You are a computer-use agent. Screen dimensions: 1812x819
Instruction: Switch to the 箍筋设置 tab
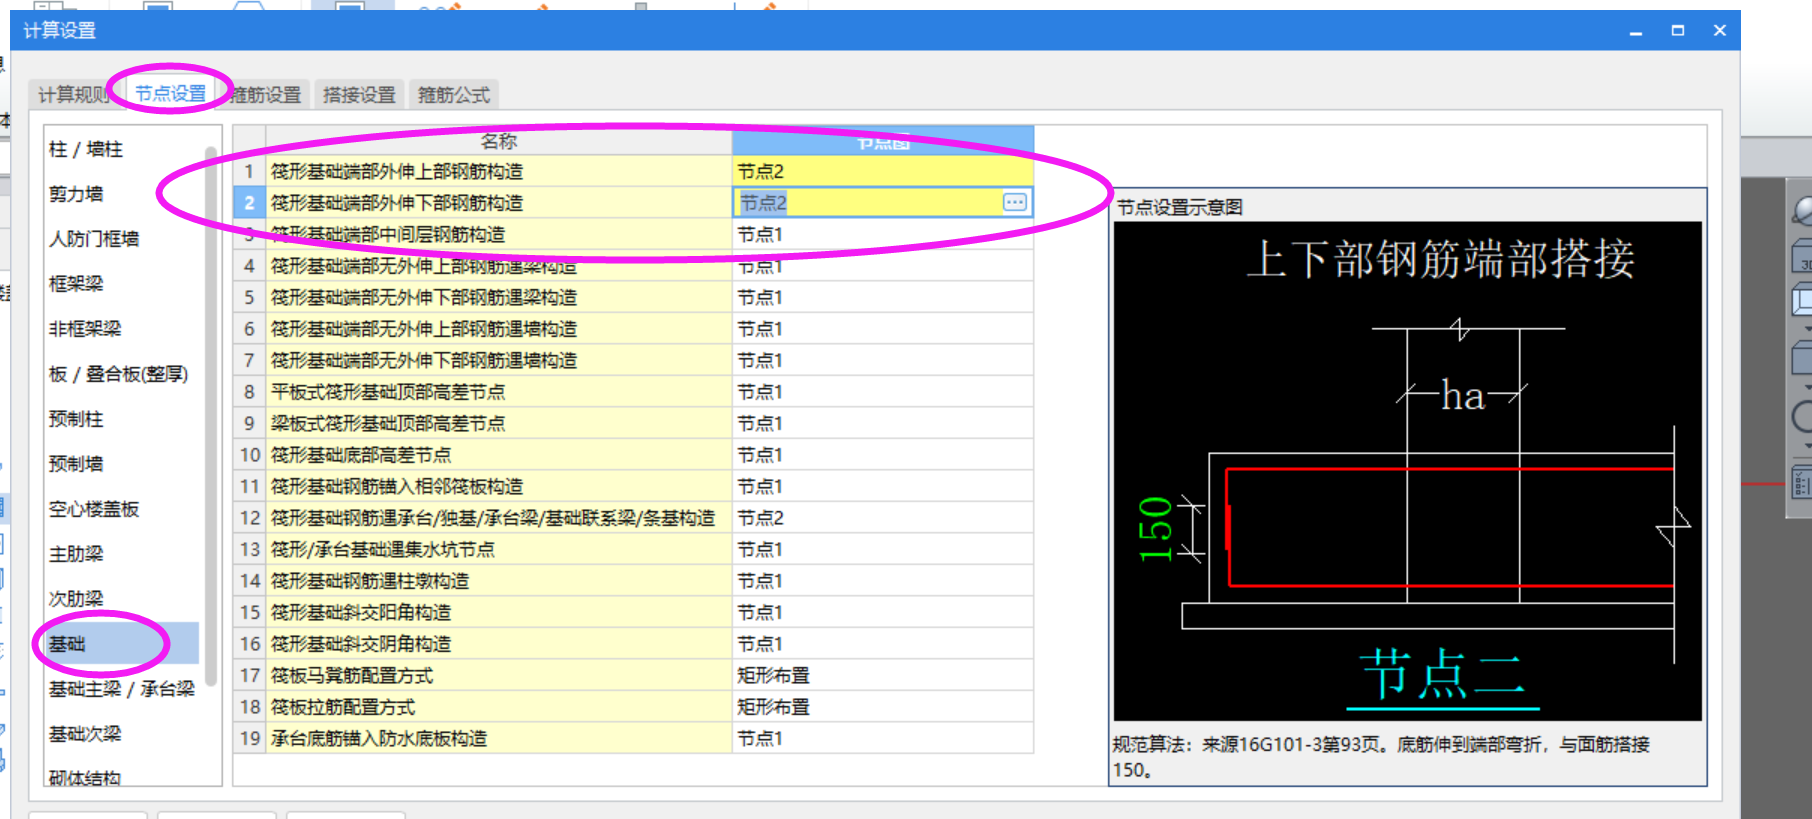(x=265, y=95)
